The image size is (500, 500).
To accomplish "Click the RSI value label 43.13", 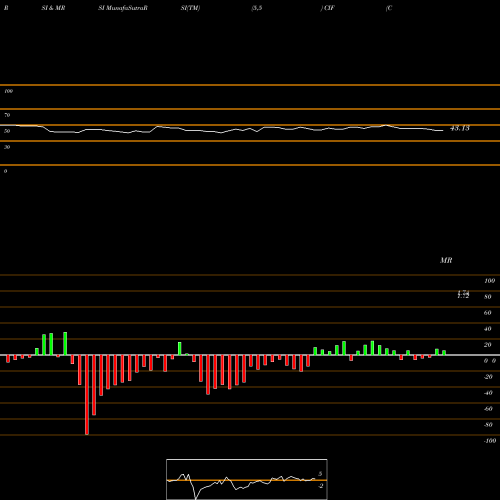I will (x=460, y=128).
